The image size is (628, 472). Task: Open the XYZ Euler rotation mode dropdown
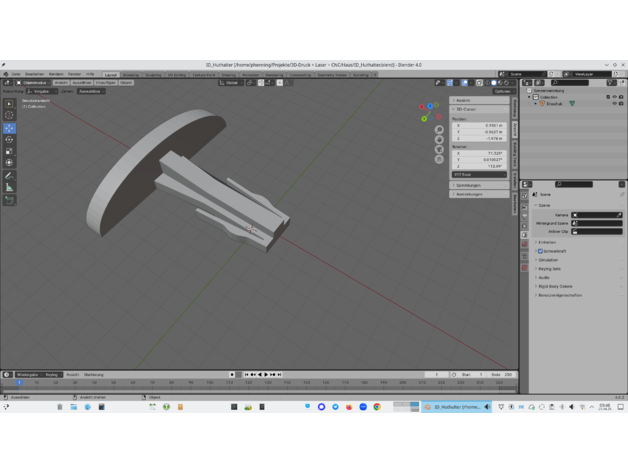tap(480, 174)
